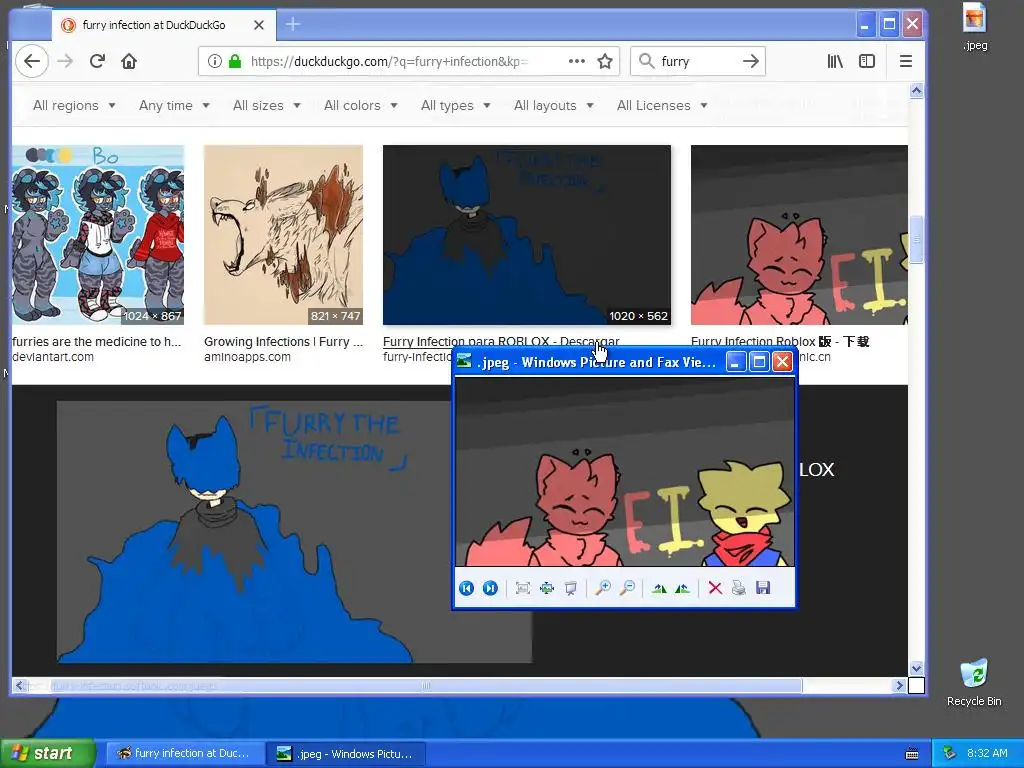The image size is (1024, 768).
Task: Click the green padlock security icon
Action: (234, 61)
